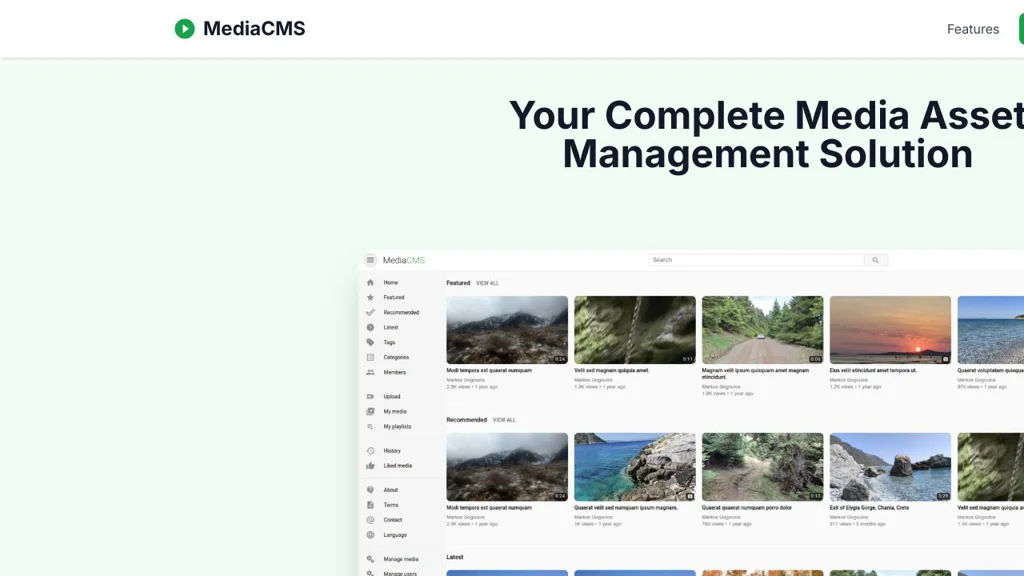The image size is (1024, 576).
Task: Click headline 'Your Complete Media Asset Management Solution'
Action: (x=767, y=135)
